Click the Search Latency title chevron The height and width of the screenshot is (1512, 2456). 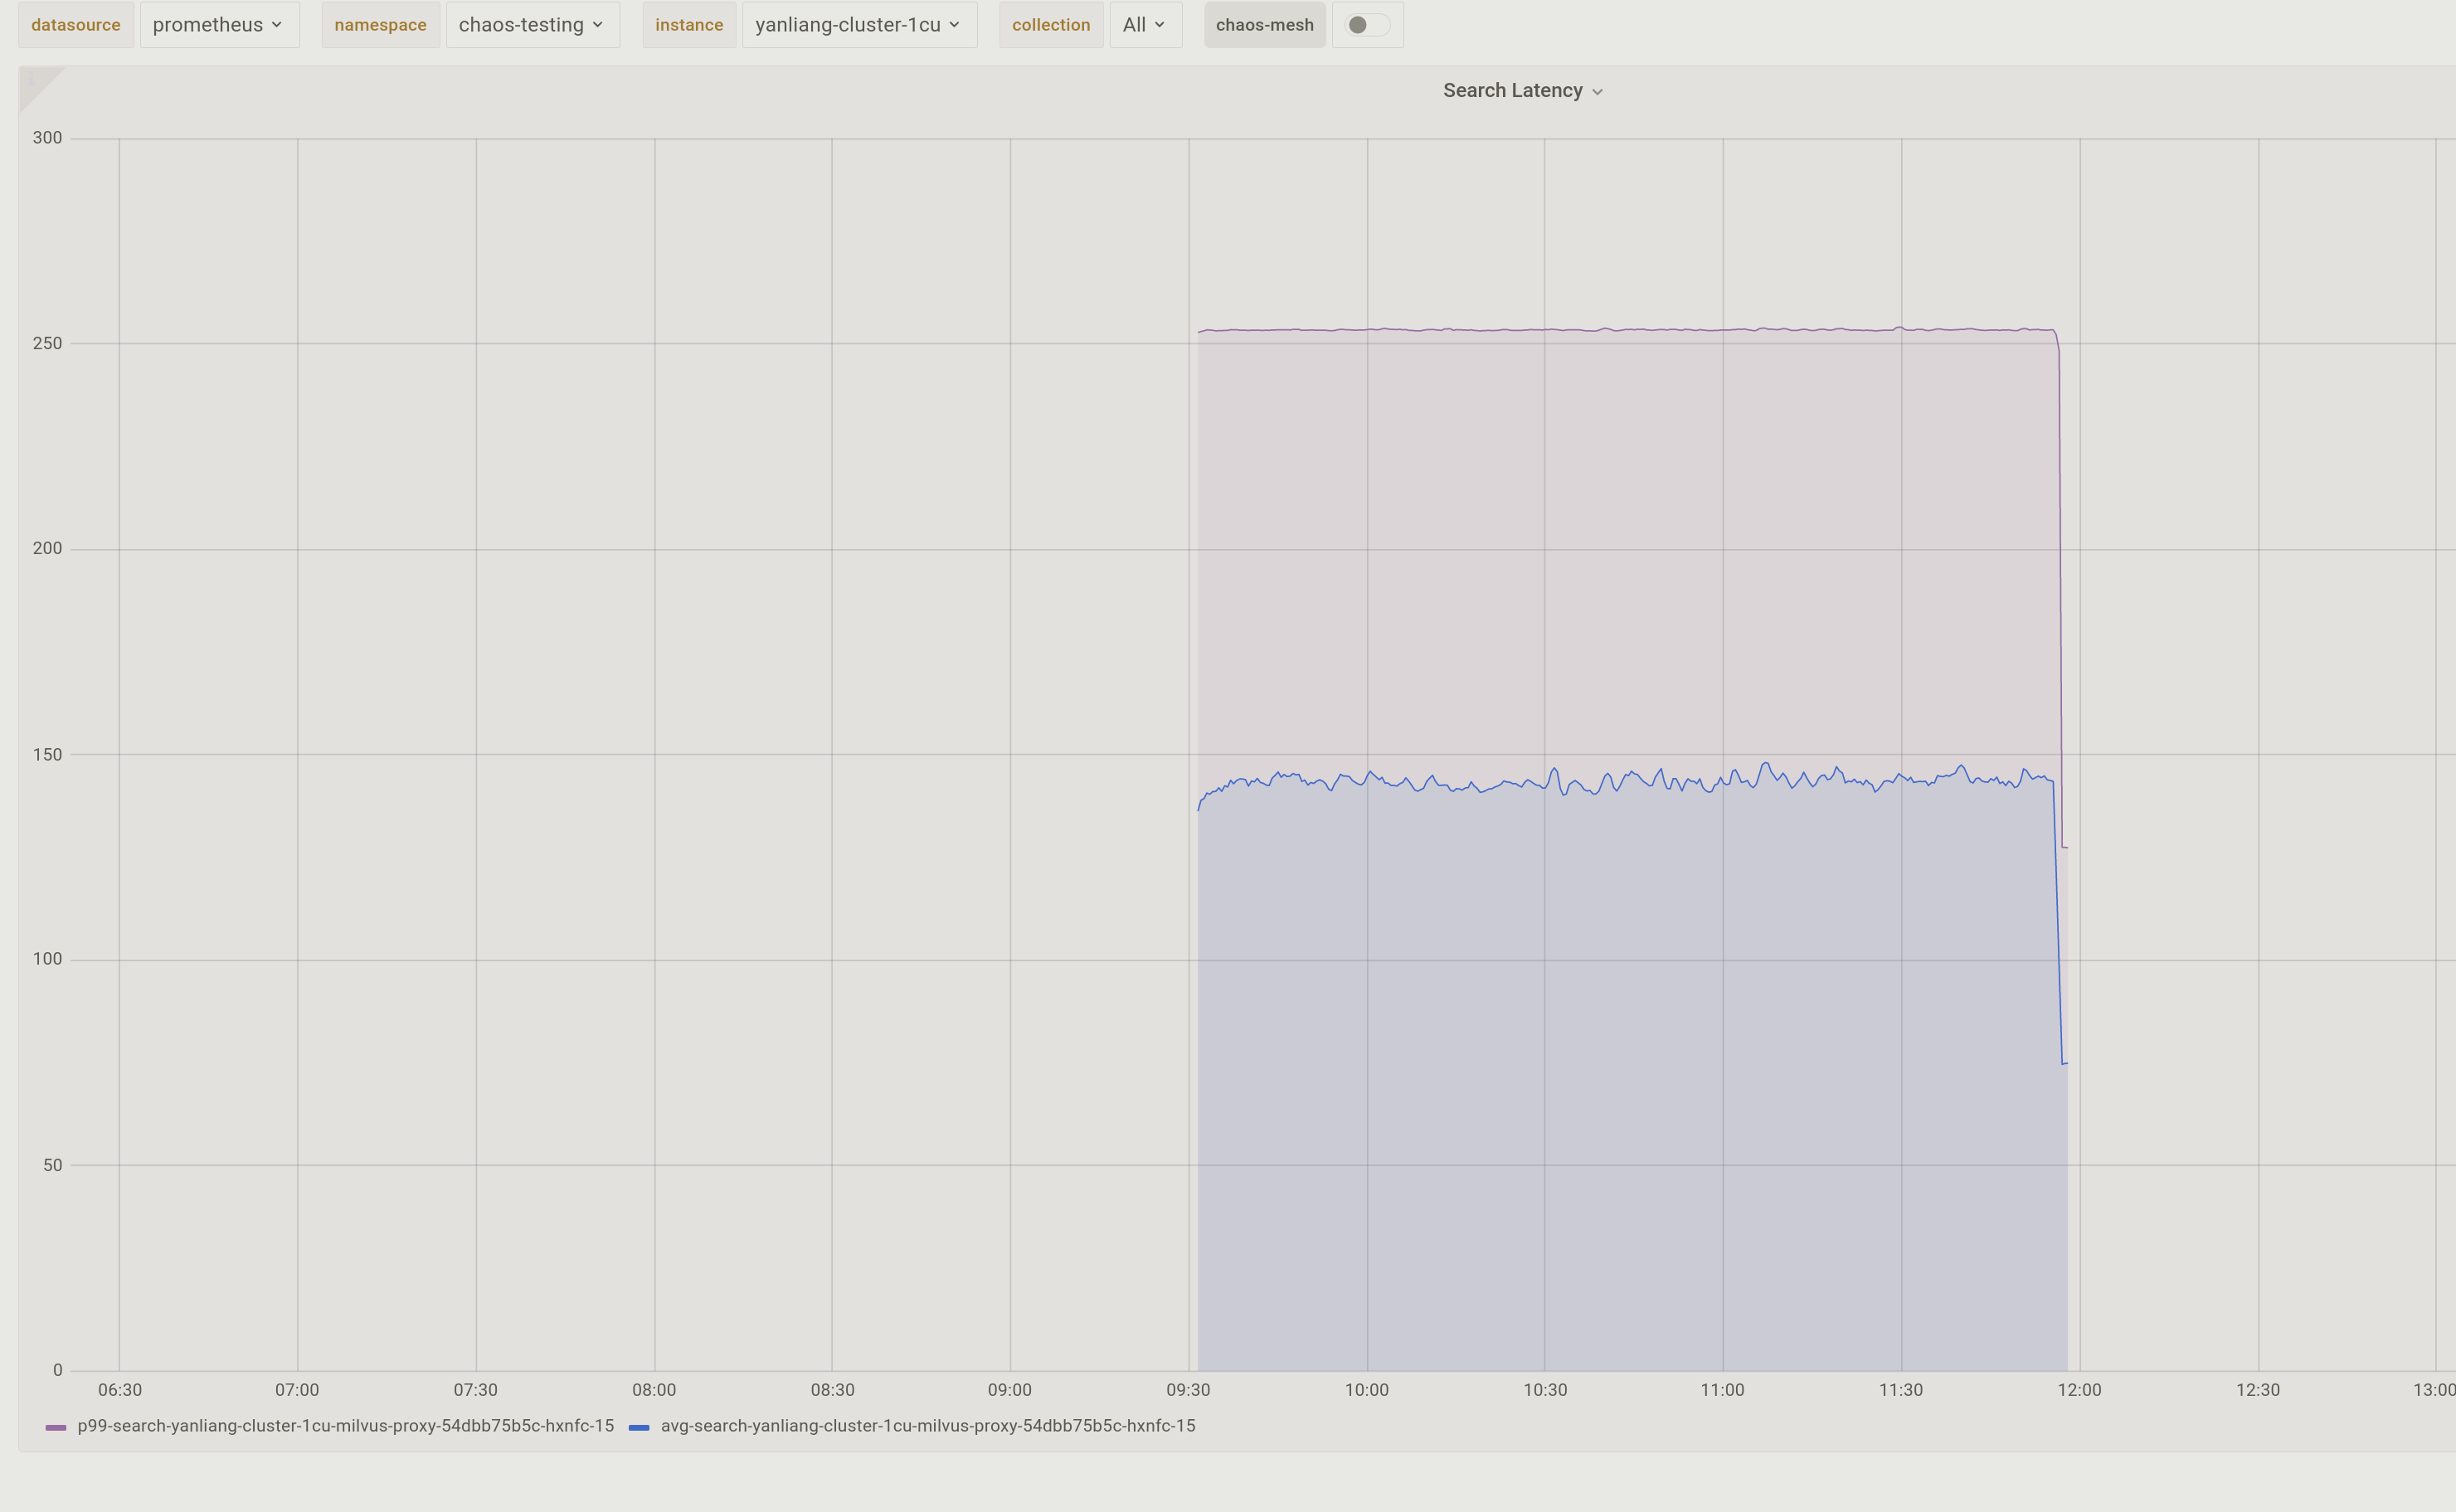pyautogui.click(x=1597, y=91)
